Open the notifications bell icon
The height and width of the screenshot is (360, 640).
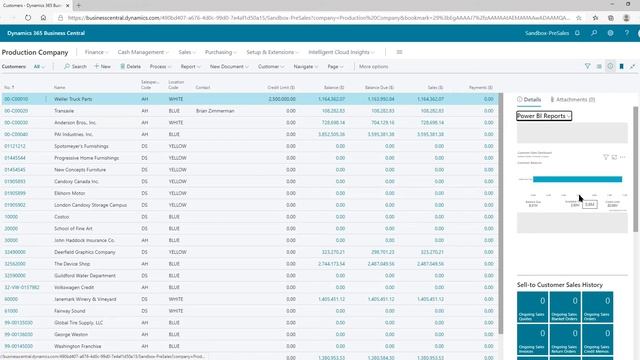[577, 33]
